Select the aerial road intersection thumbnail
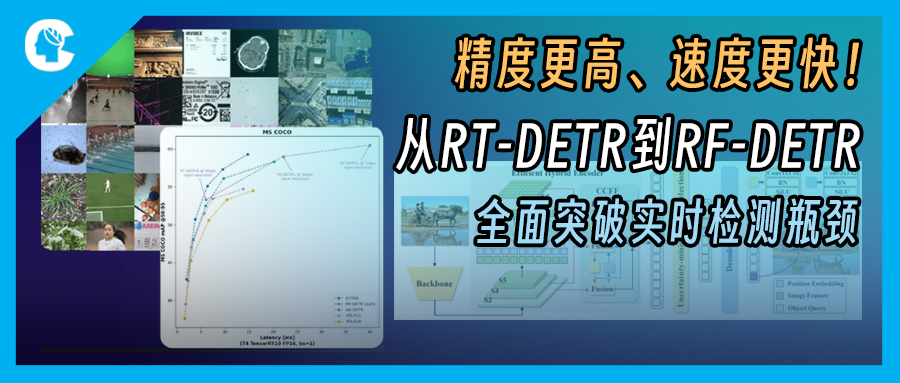 tap(302, 103)
